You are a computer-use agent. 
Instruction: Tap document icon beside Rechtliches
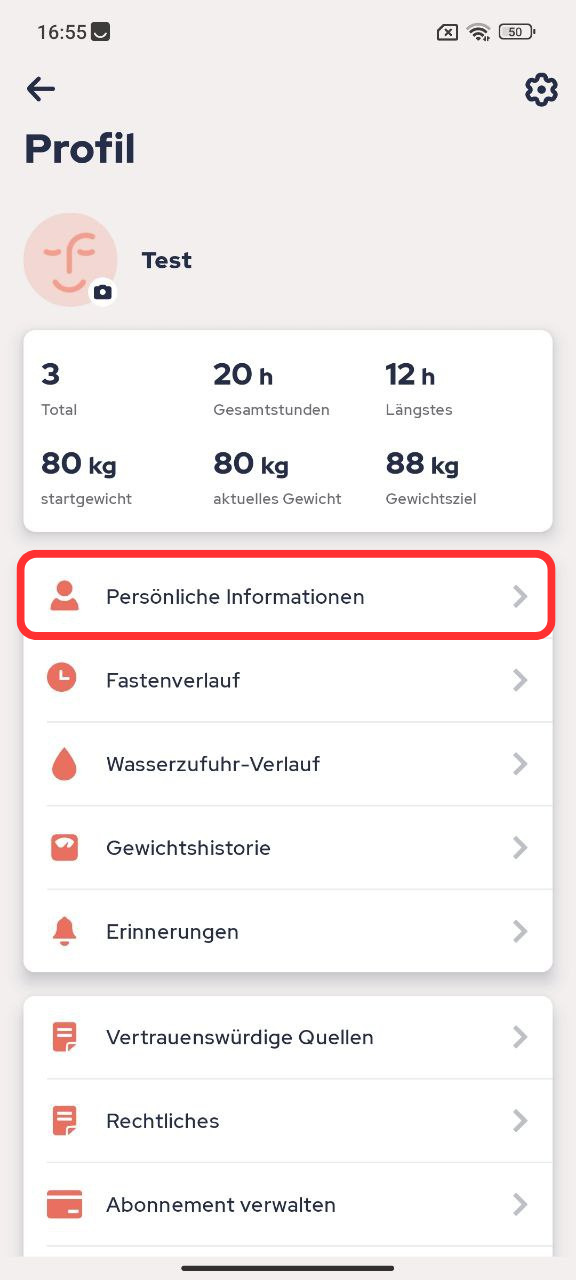pos(64,1120)
